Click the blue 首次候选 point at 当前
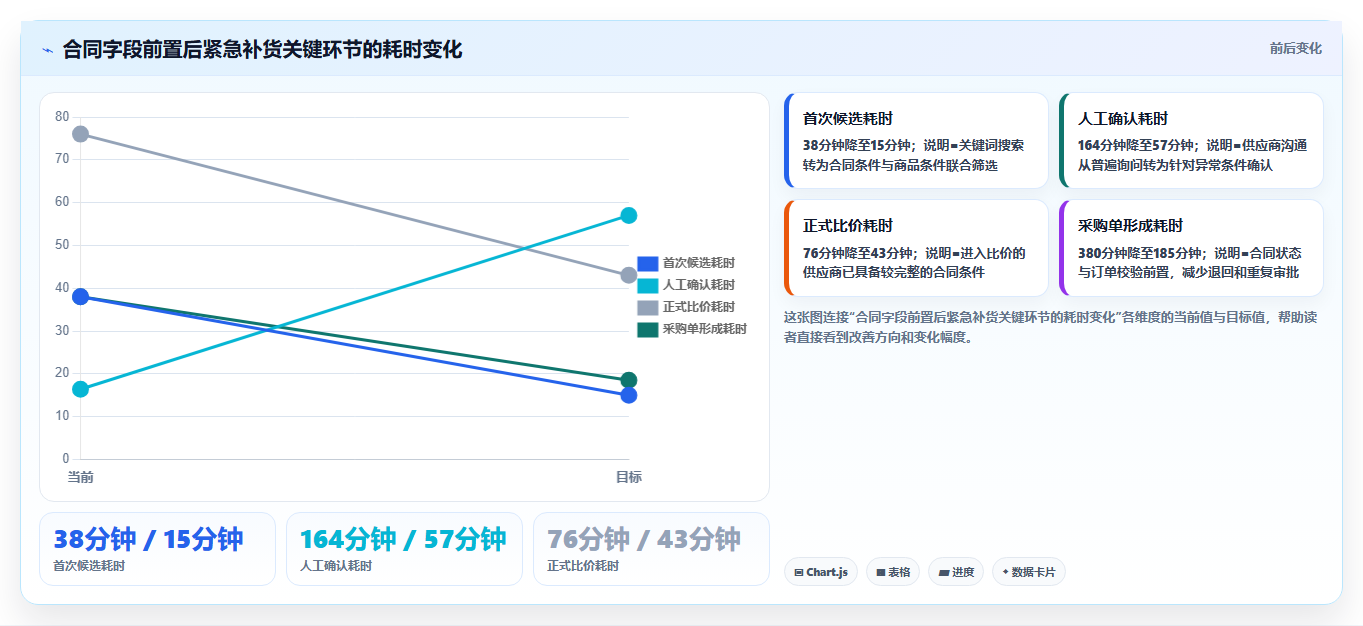This screenshot has width=1363, height=626. (81, 297)
